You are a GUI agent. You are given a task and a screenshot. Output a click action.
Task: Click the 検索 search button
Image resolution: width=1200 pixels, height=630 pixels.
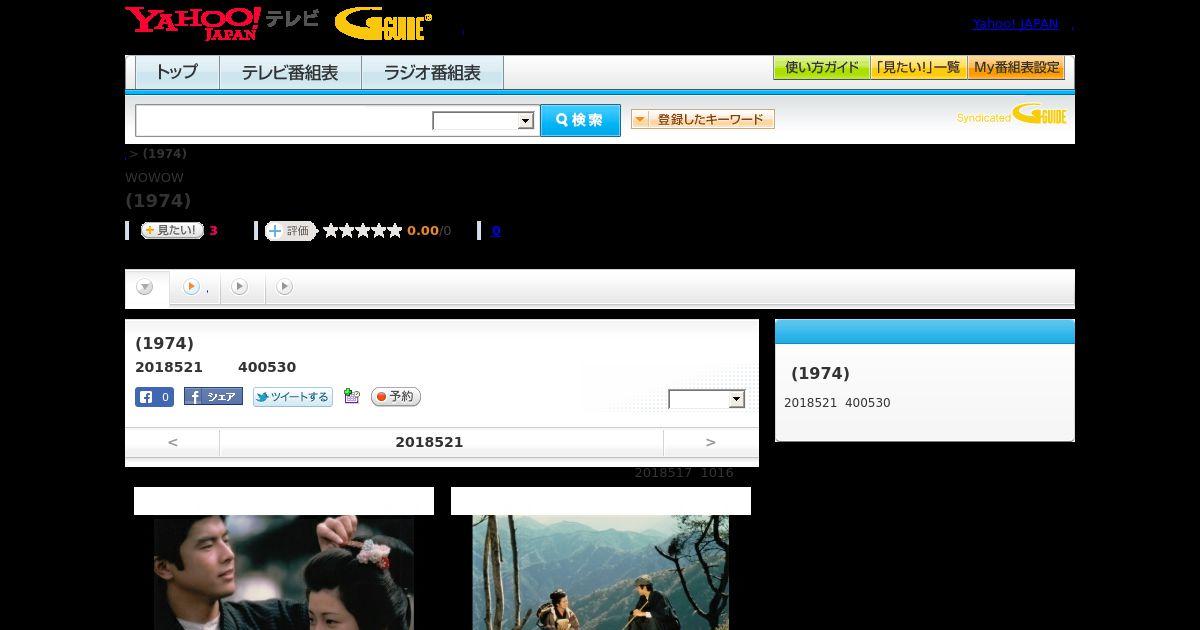coord(580,120)
